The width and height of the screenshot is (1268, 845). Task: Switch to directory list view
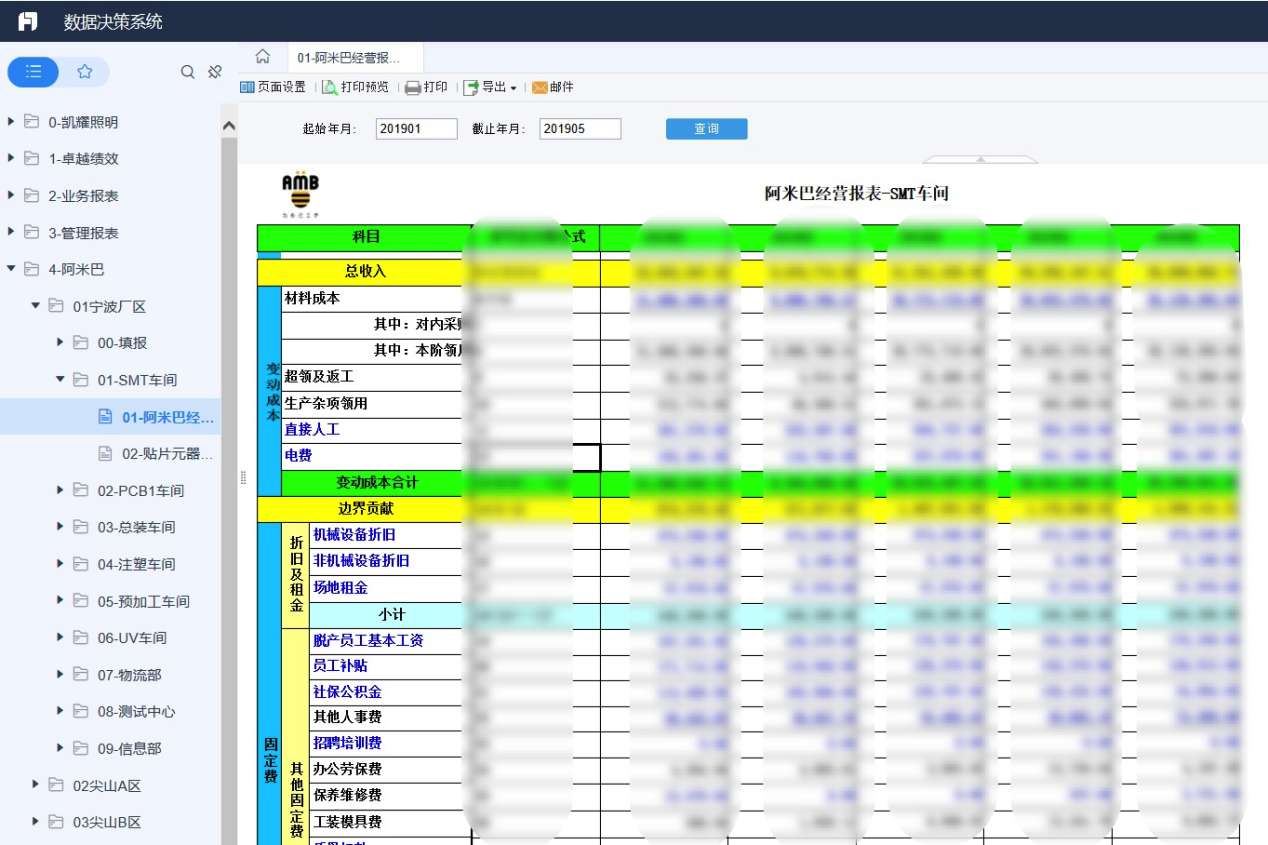pyautogui.click(x=34, y=72)
